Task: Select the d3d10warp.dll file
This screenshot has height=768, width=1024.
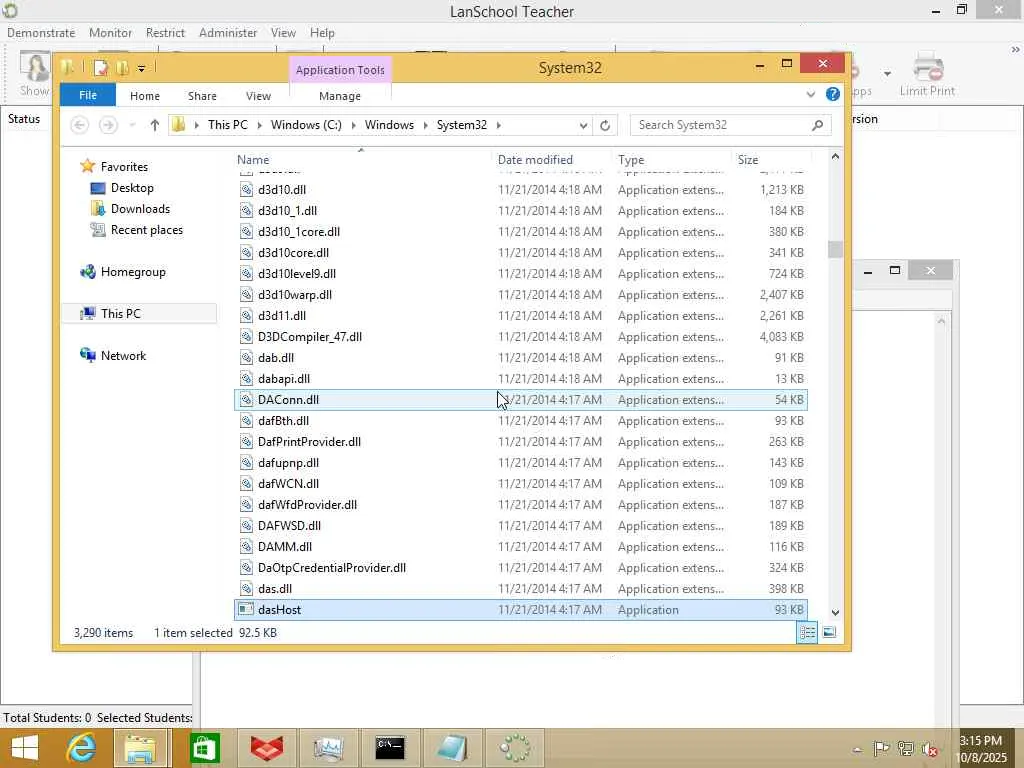Action: [295, 295]
